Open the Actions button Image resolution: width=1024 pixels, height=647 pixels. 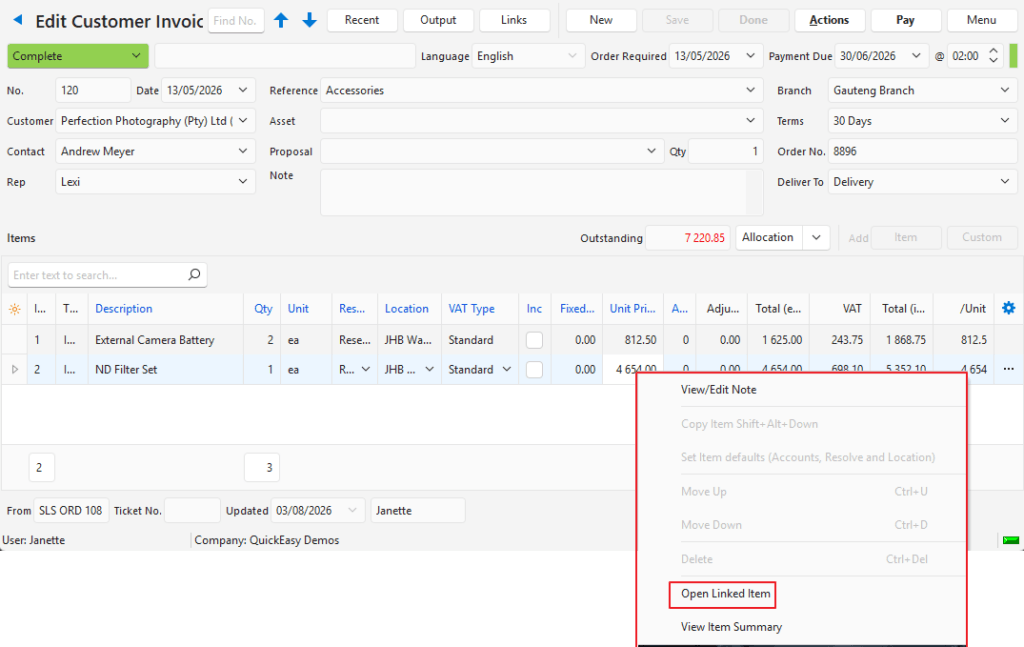829,20
